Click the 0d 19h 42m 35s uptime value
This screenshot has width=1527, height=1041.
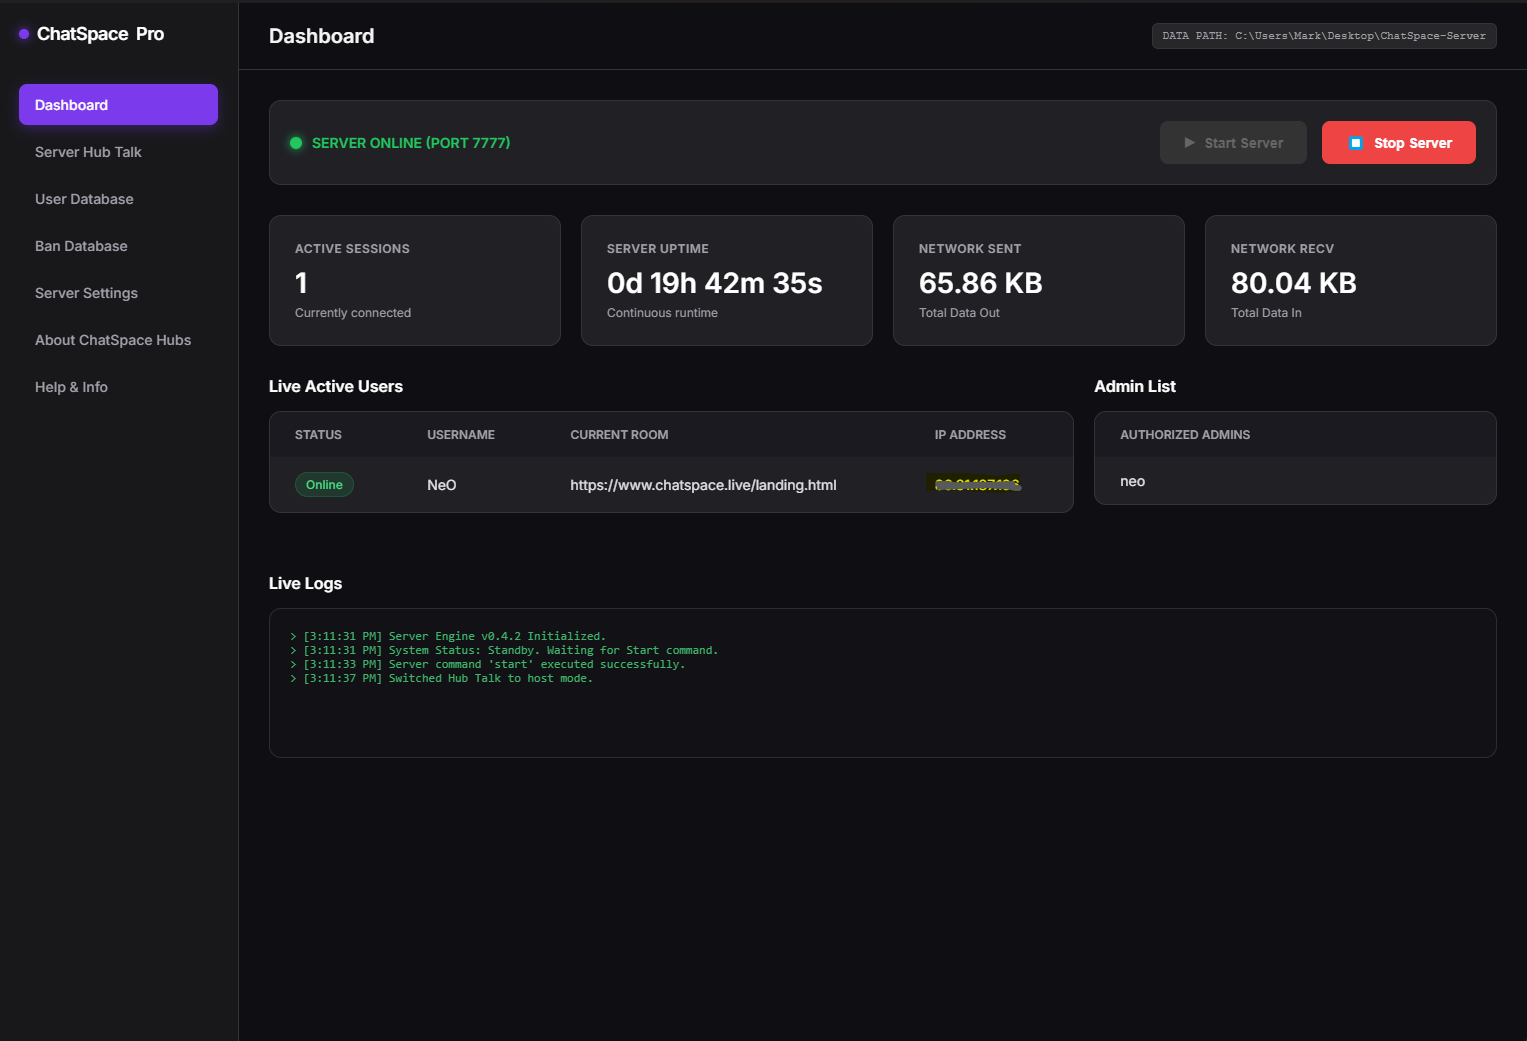714,283
